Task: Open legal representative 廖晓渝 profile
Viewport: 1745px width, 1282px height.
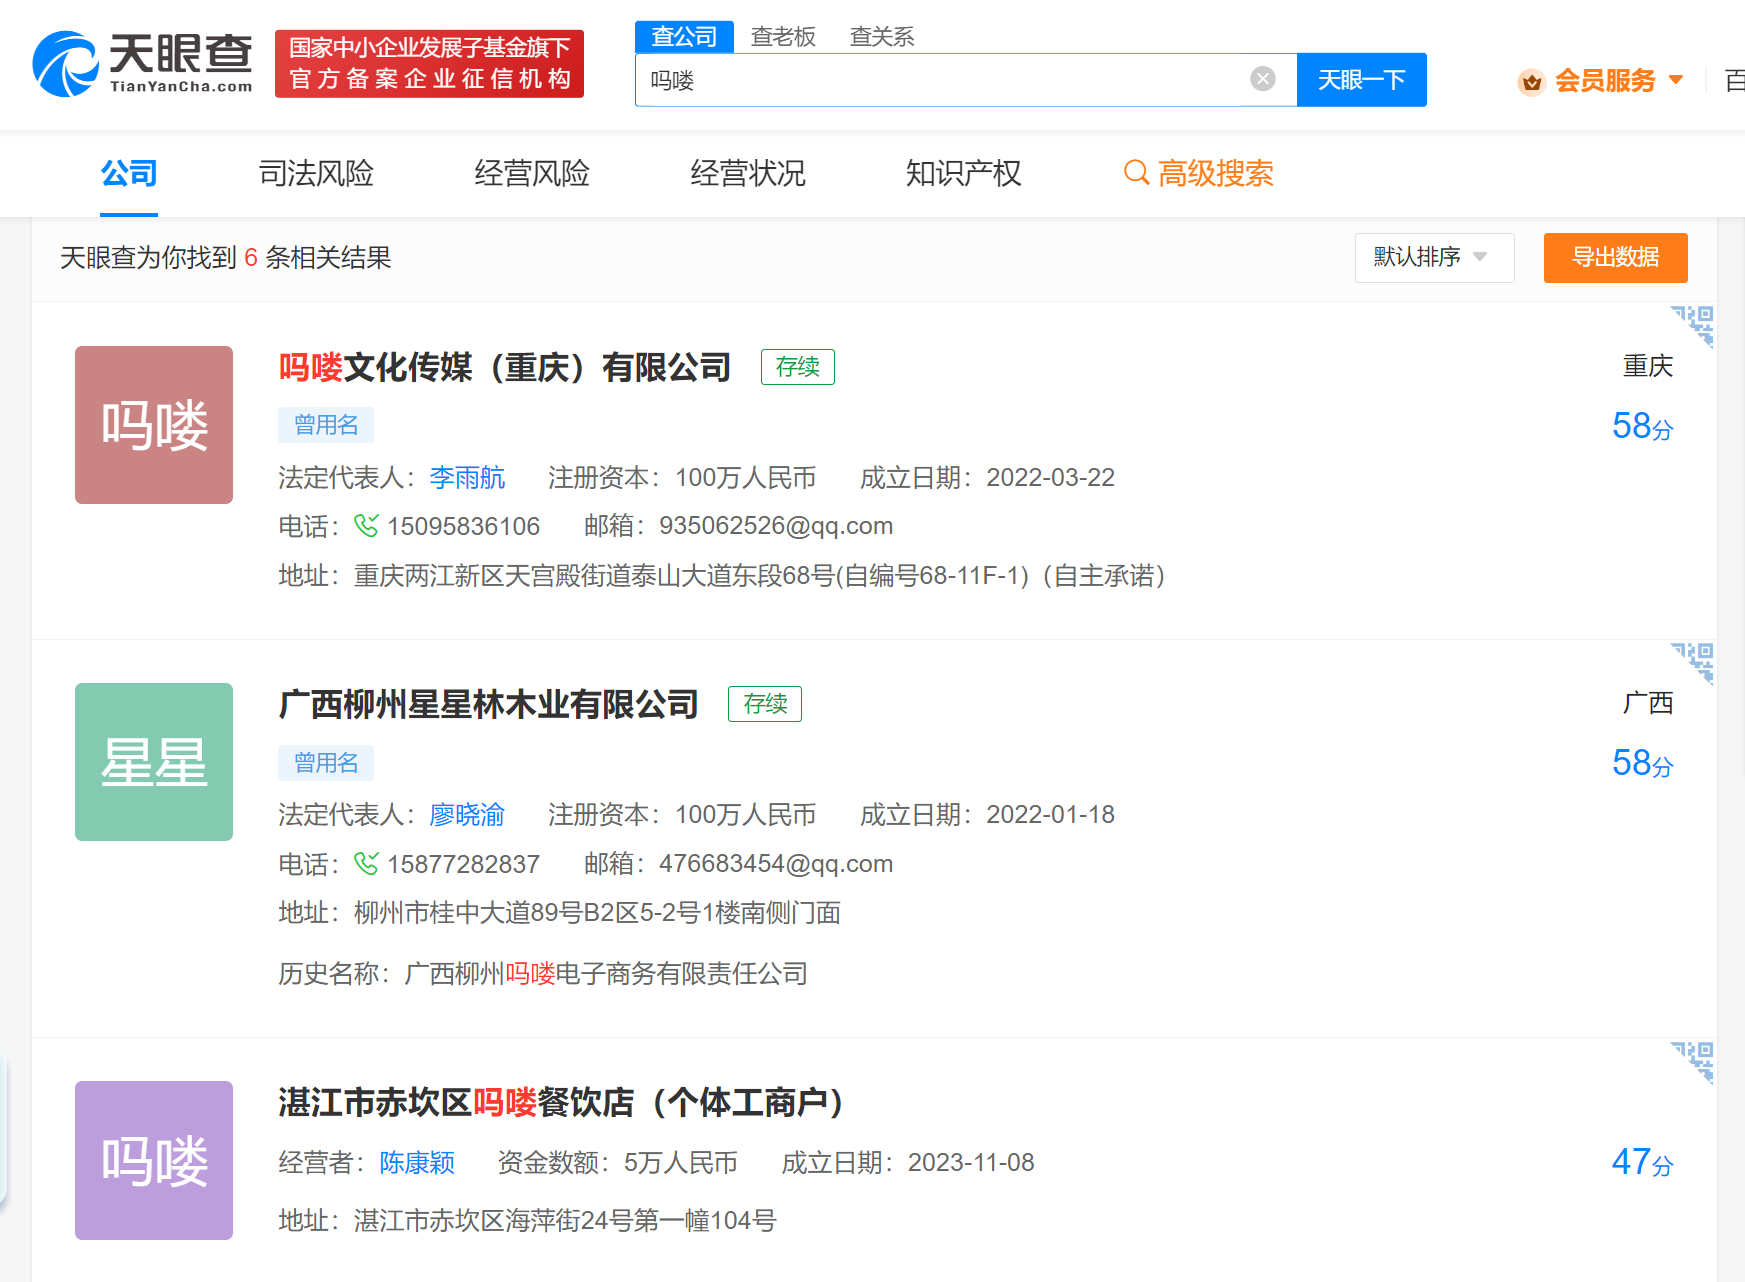Action: 467,815
